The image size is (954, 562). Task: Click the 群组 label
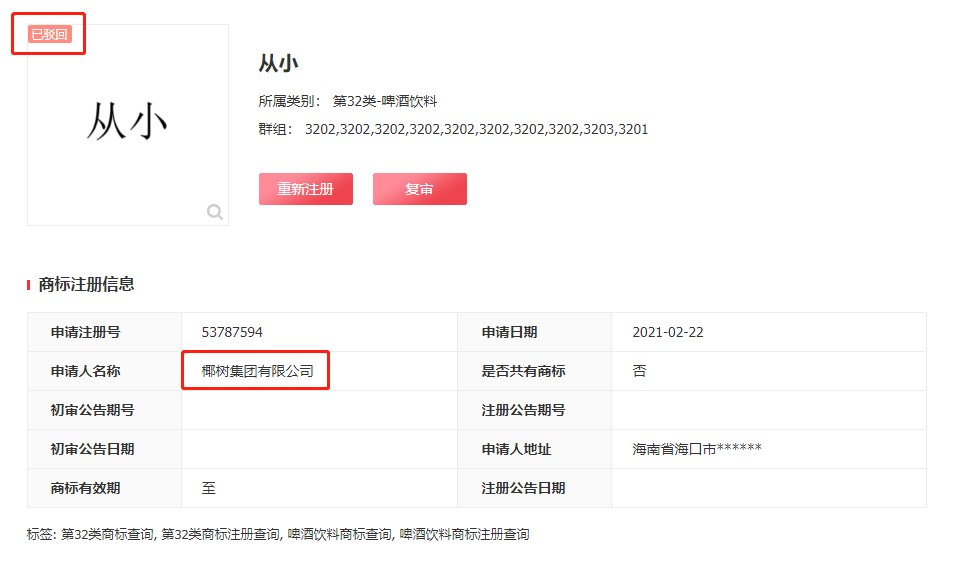(x=276, y=129)
